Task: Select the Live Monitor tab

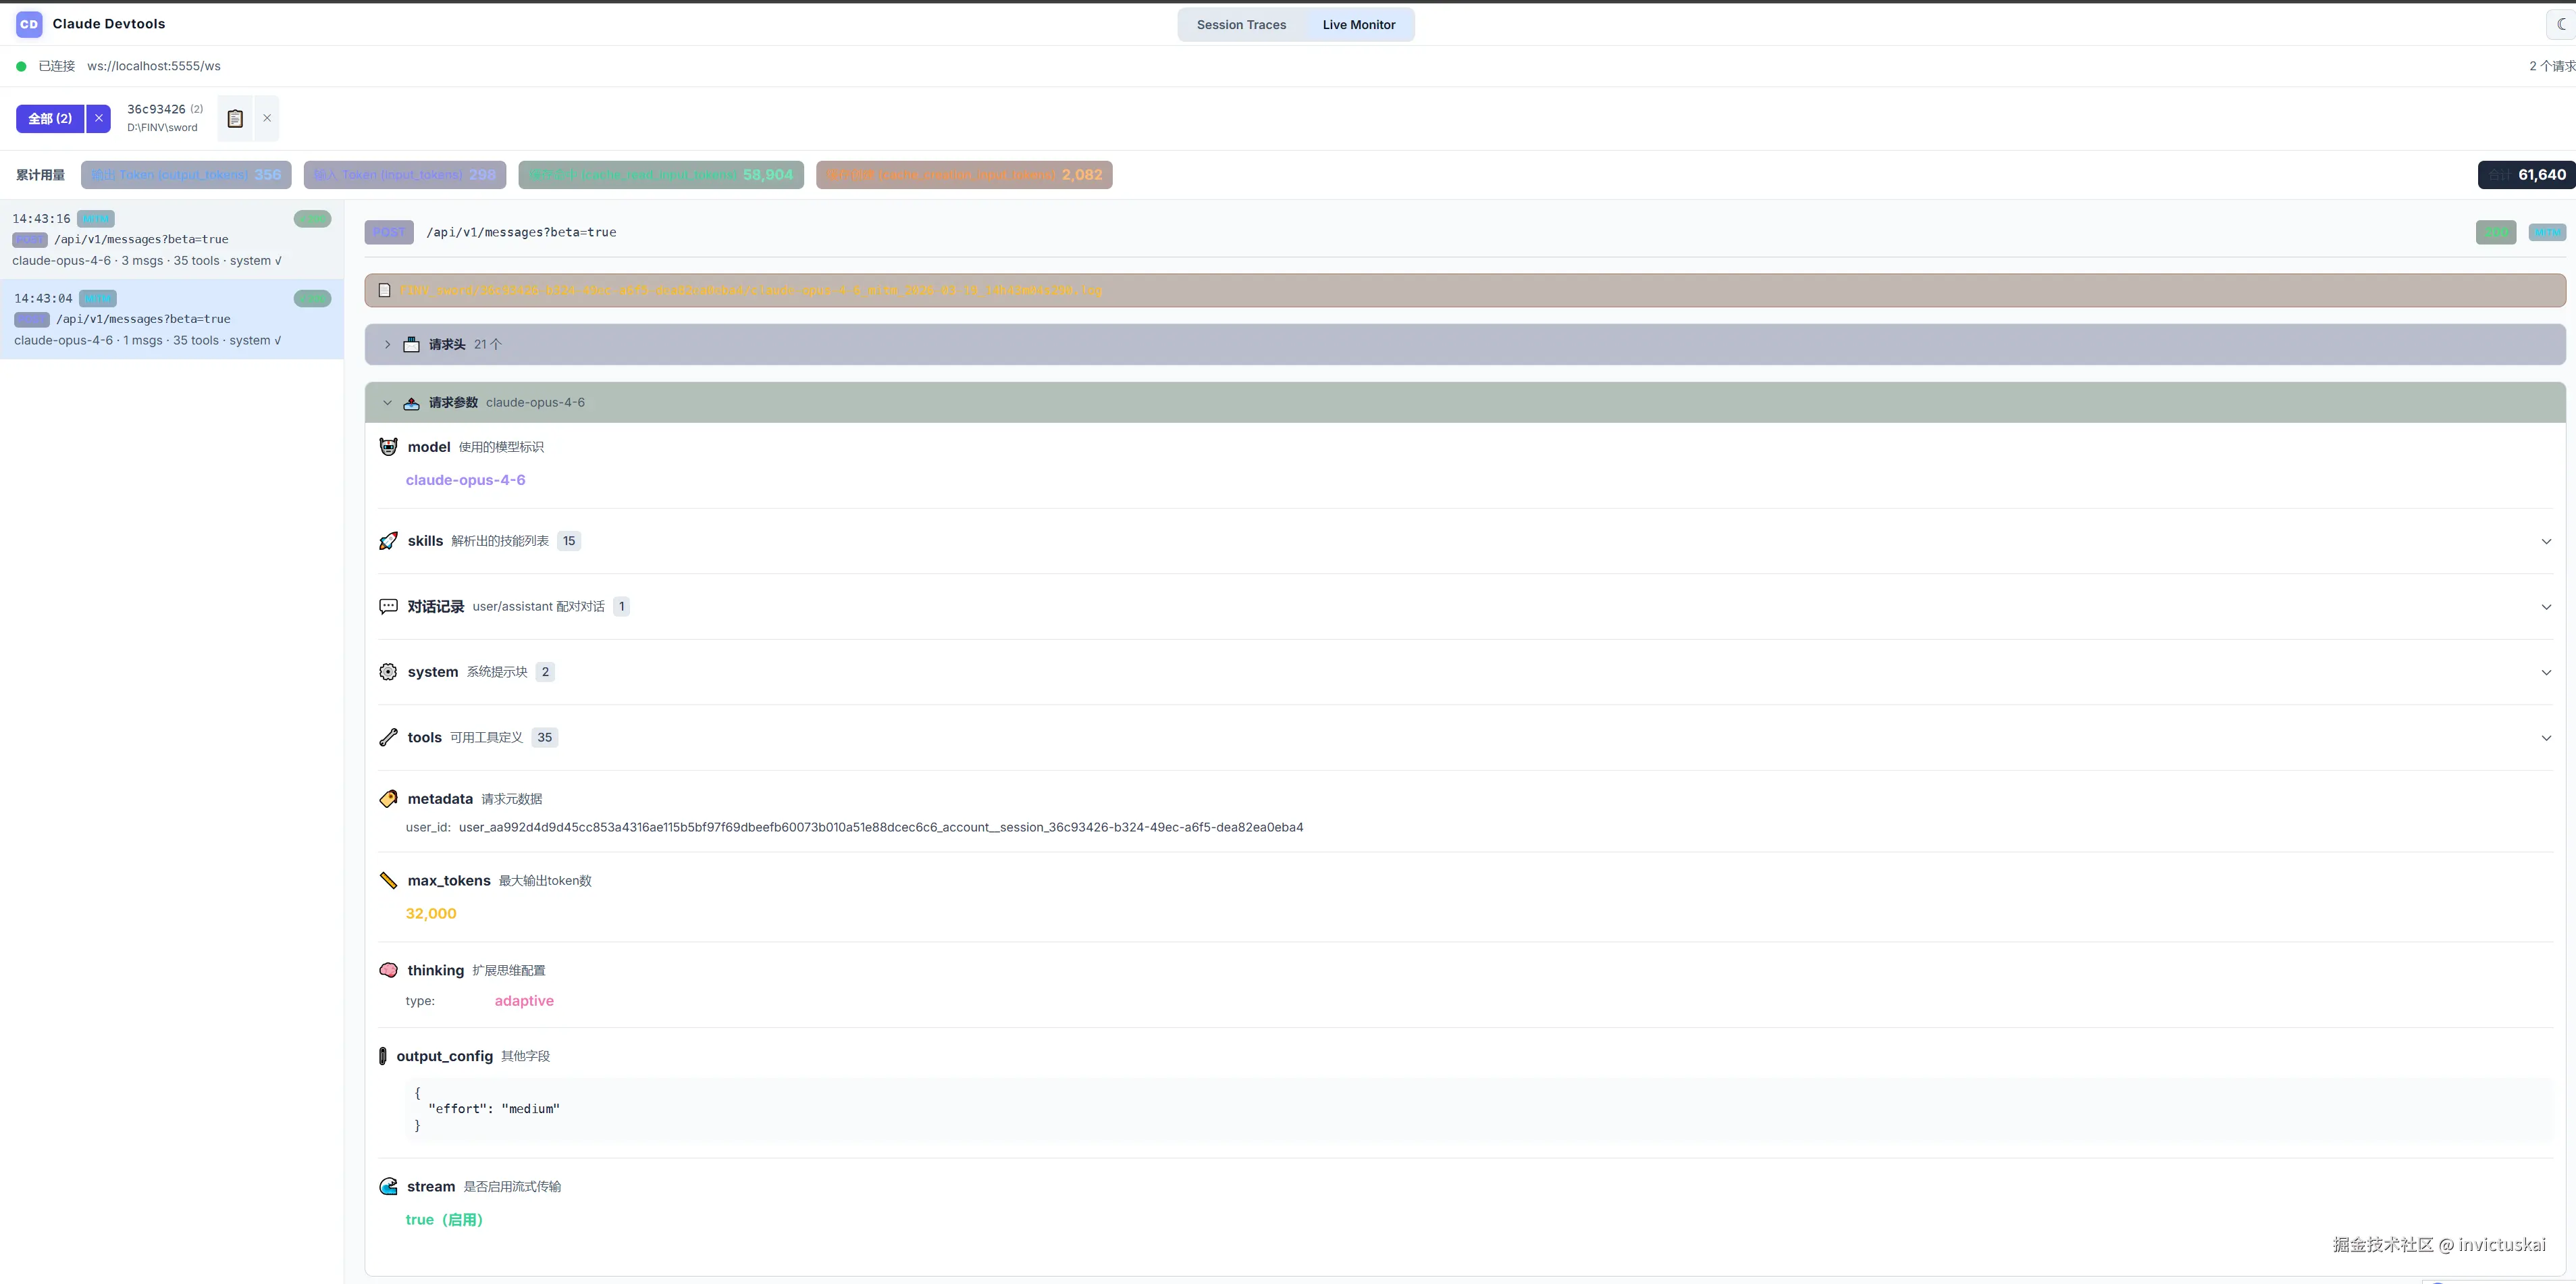Action: 1358,25
